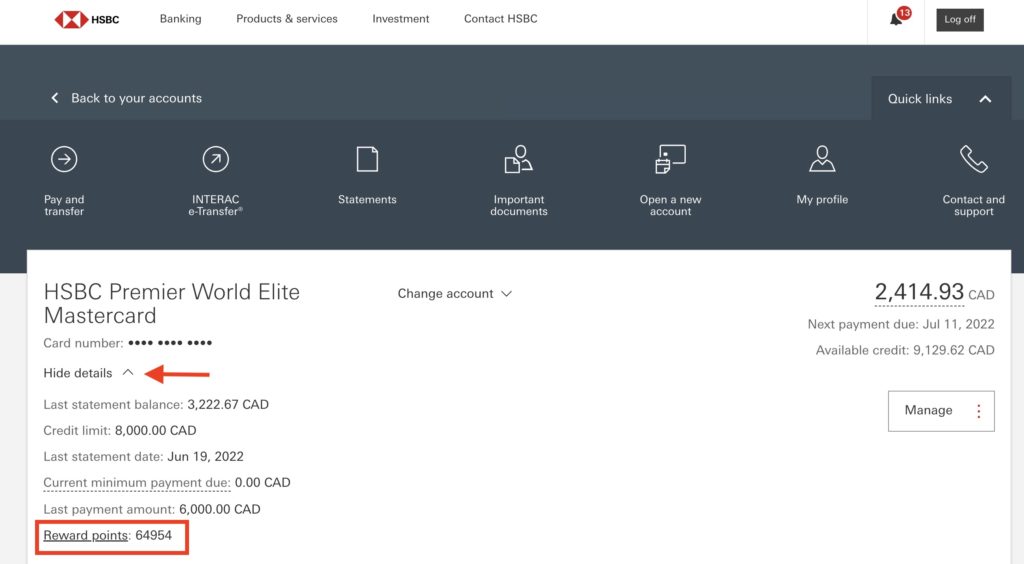Open the Investment menu

(x=401, y=19)
